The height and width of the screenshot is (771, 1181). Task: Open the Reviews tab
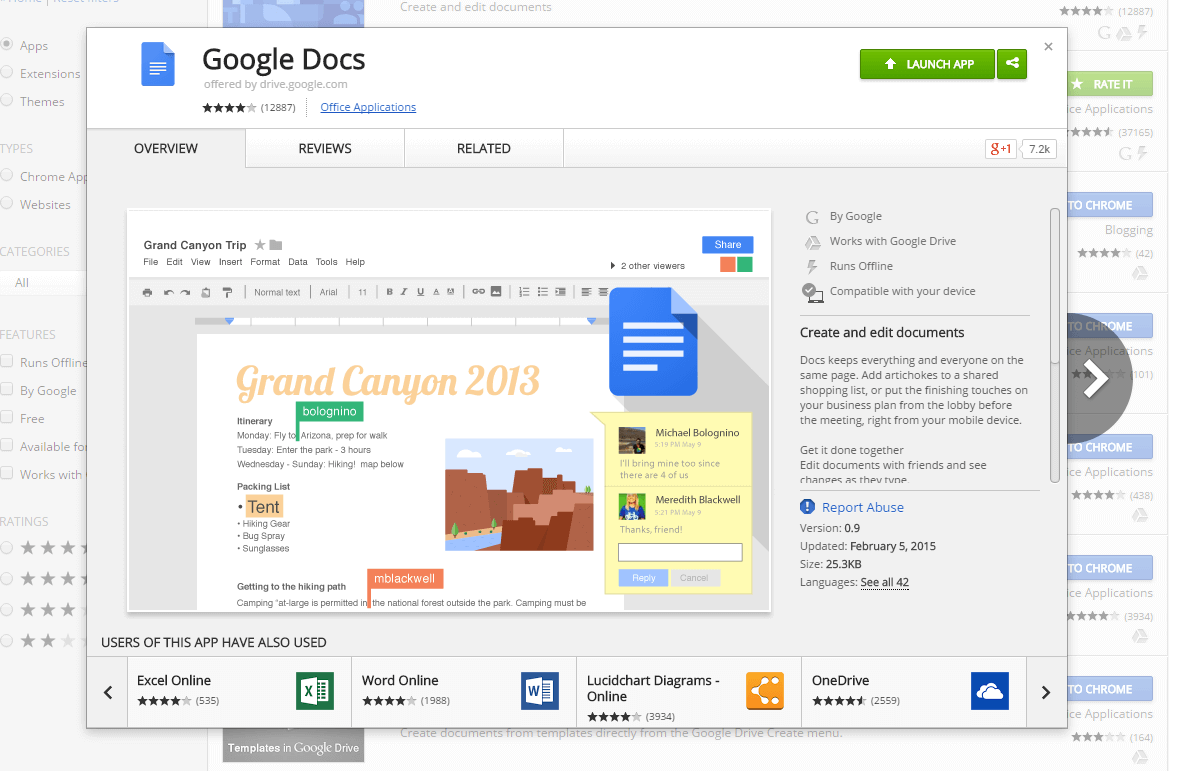pos(325,148)
